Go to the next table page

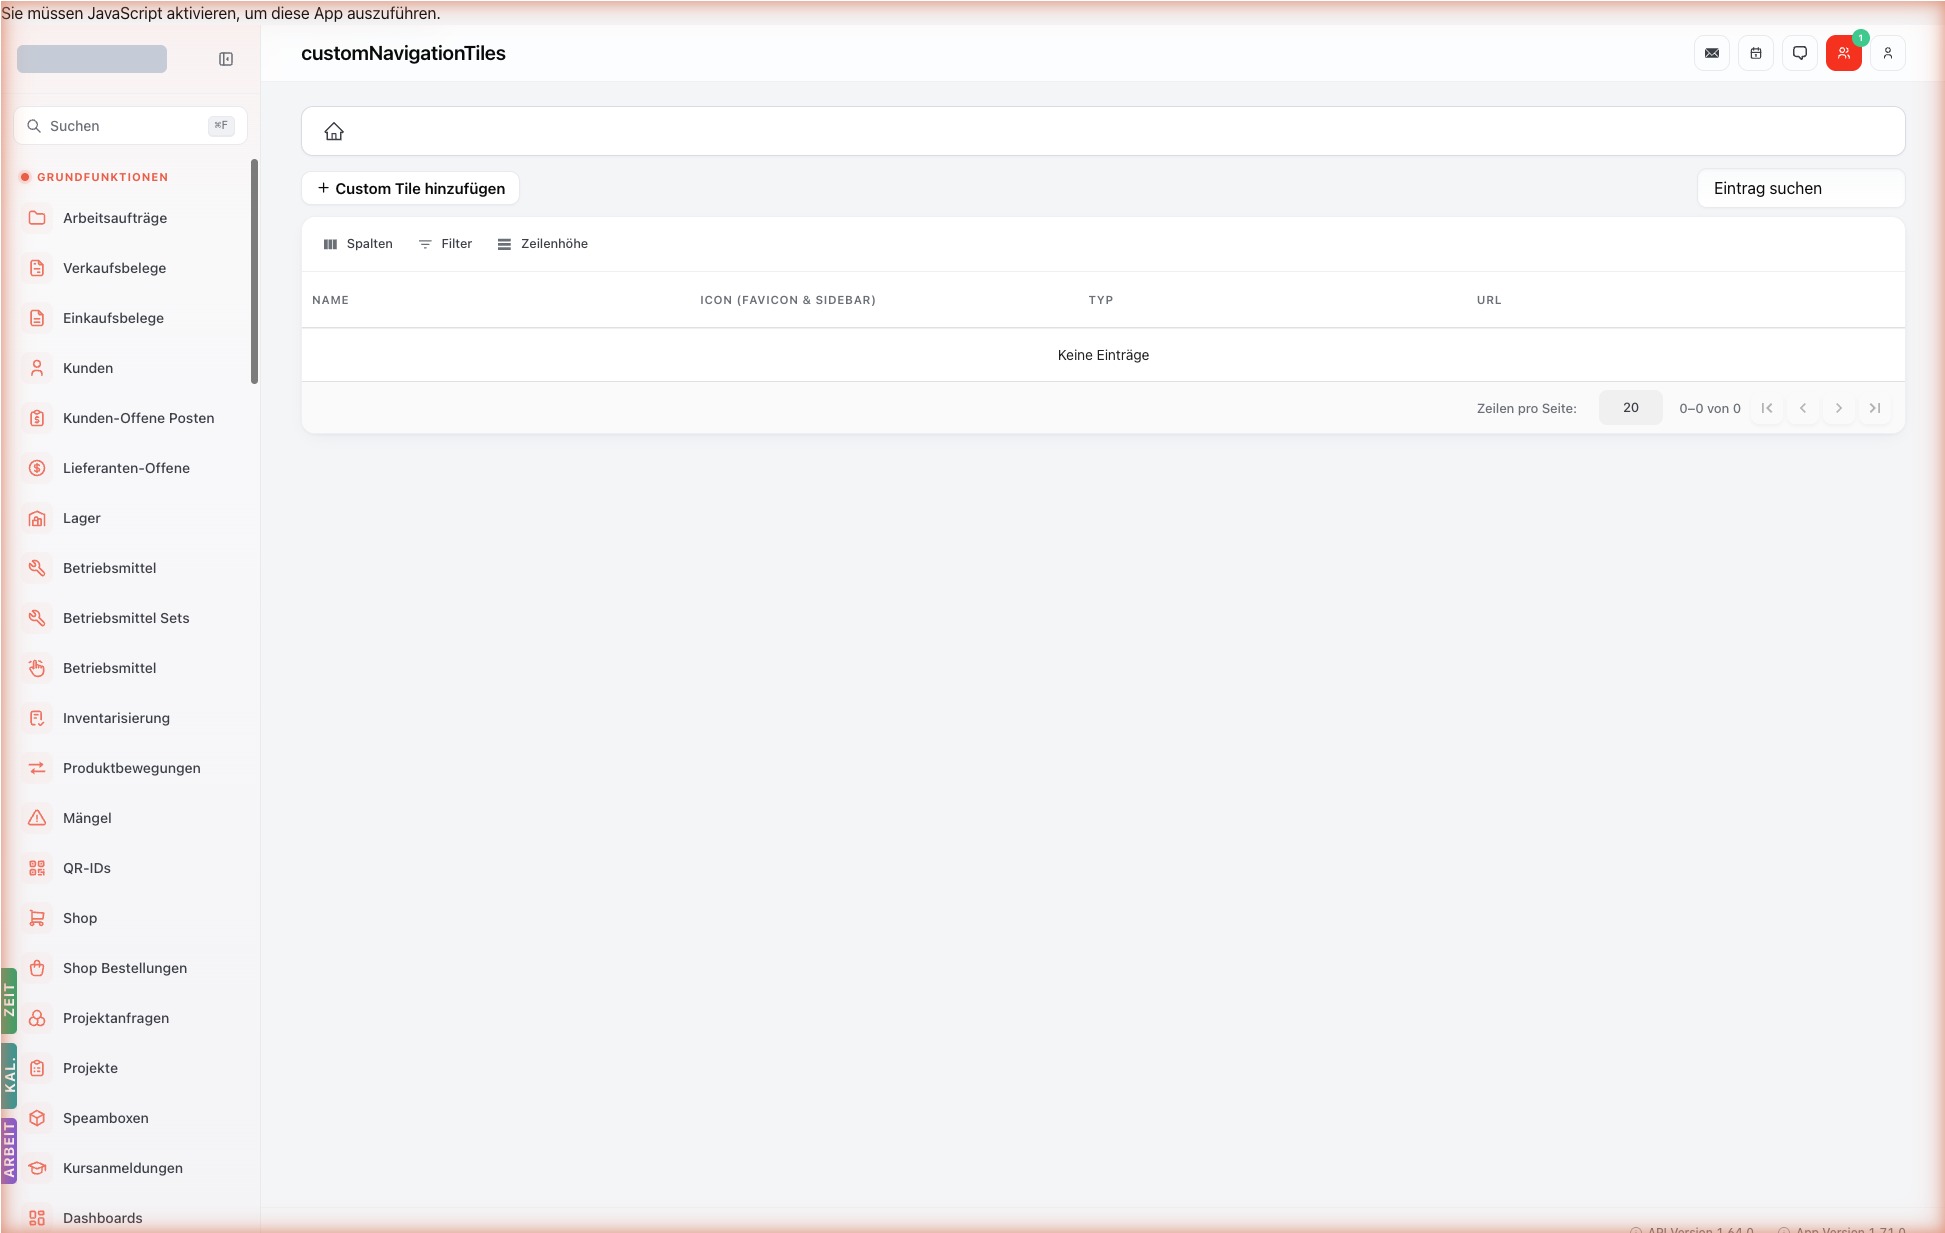[x=1839, y=408]
